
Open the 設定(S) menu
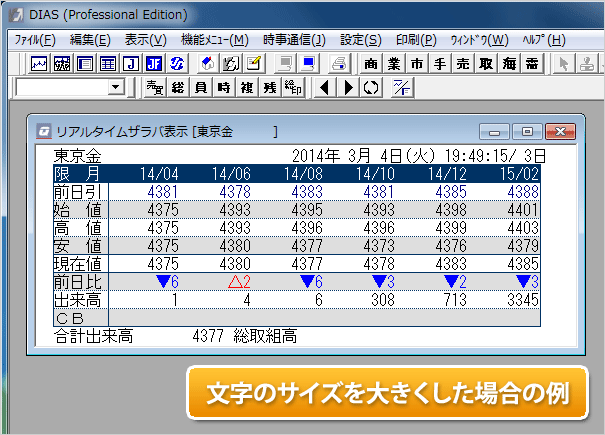(360, 40)
